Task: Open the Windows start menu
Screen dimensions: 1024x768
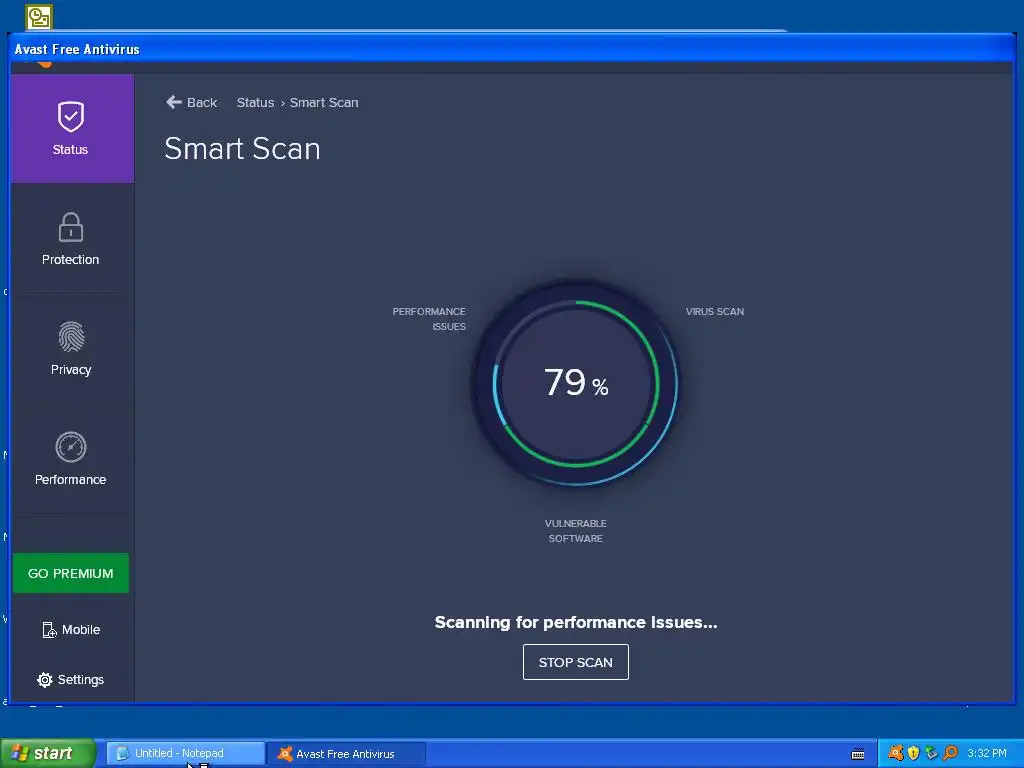Action: [x=46, y=753]
